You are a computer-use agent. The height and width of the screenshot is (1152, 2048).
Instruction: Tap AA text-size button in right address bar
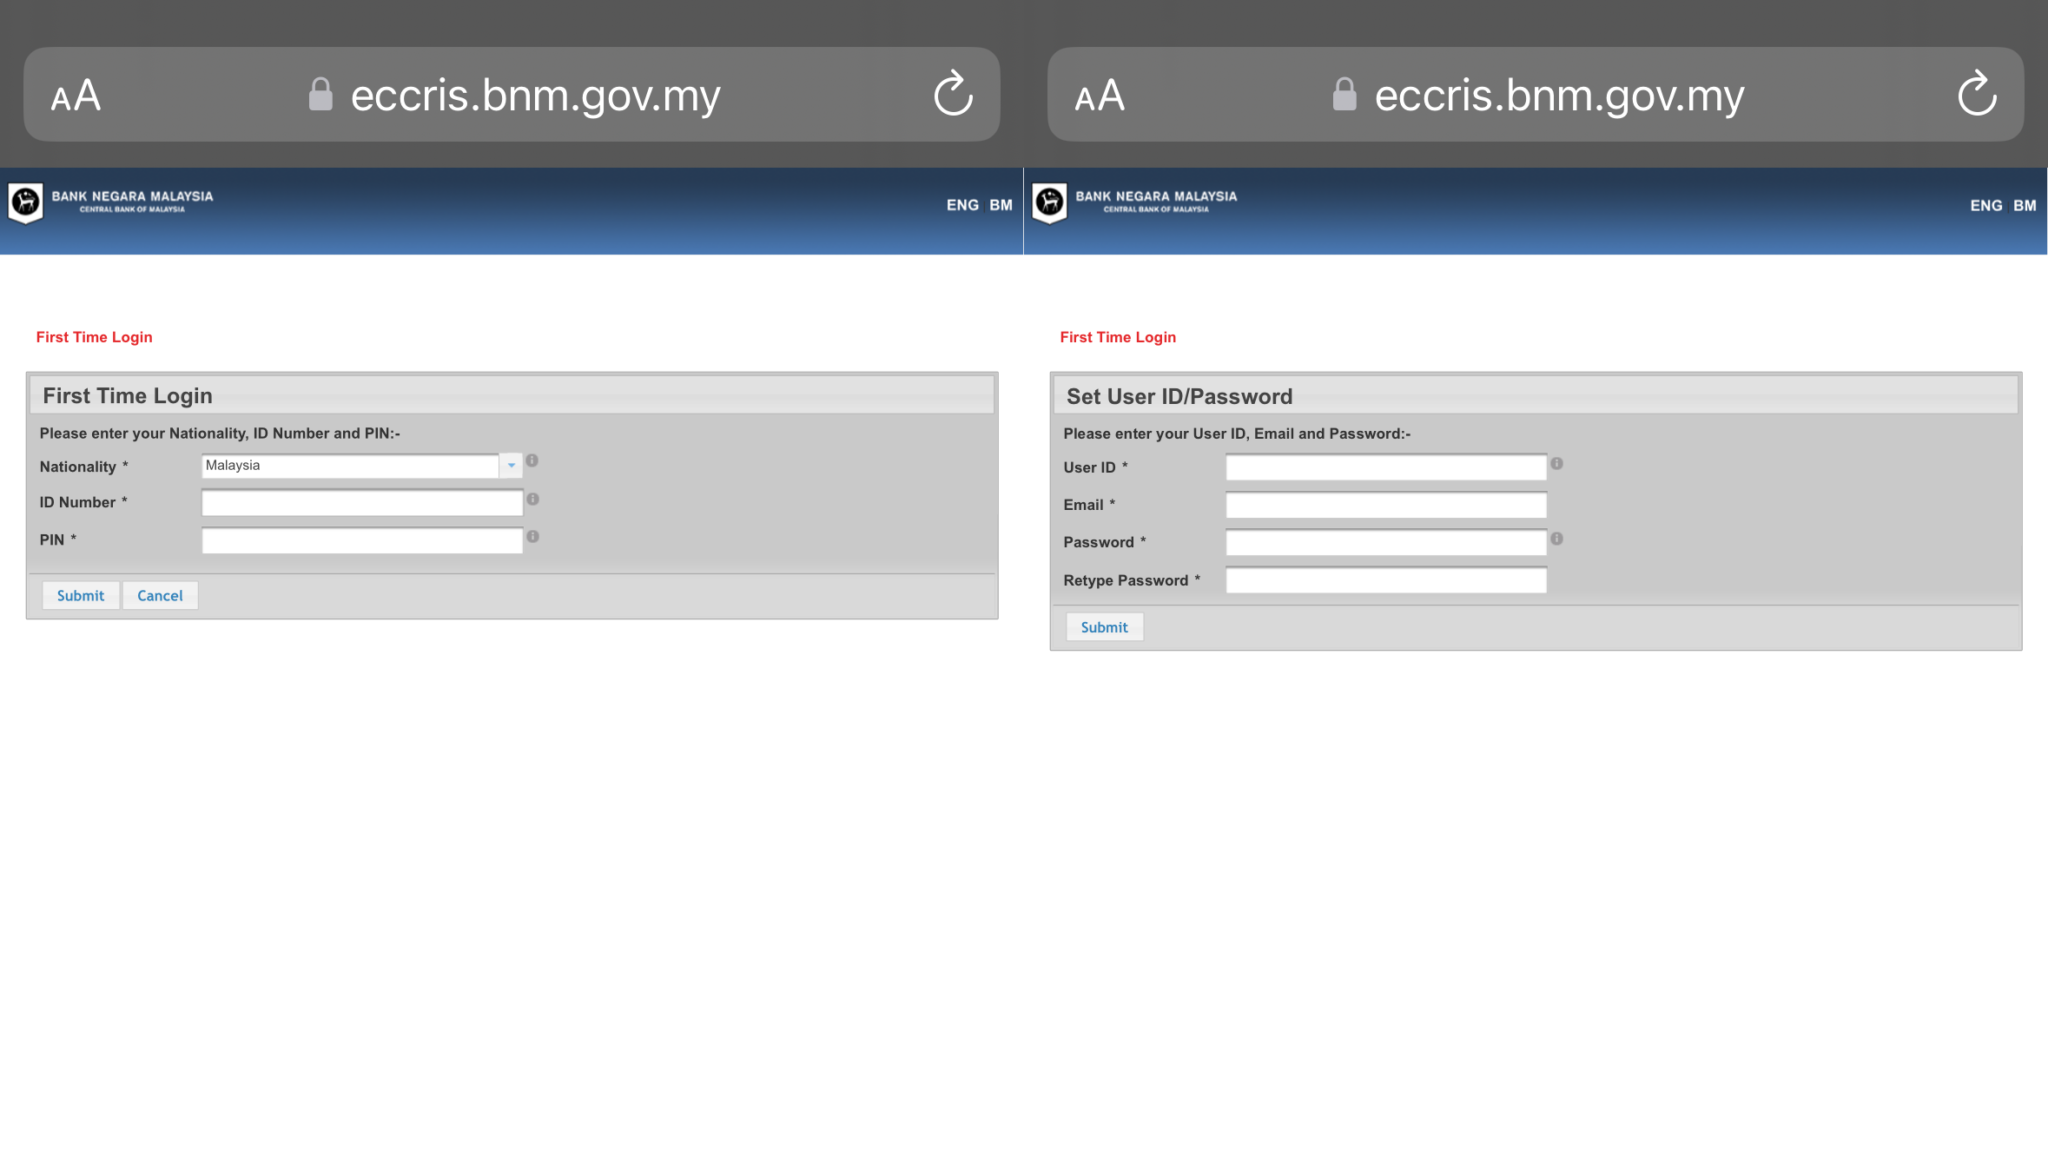(x=1100, y=96)
